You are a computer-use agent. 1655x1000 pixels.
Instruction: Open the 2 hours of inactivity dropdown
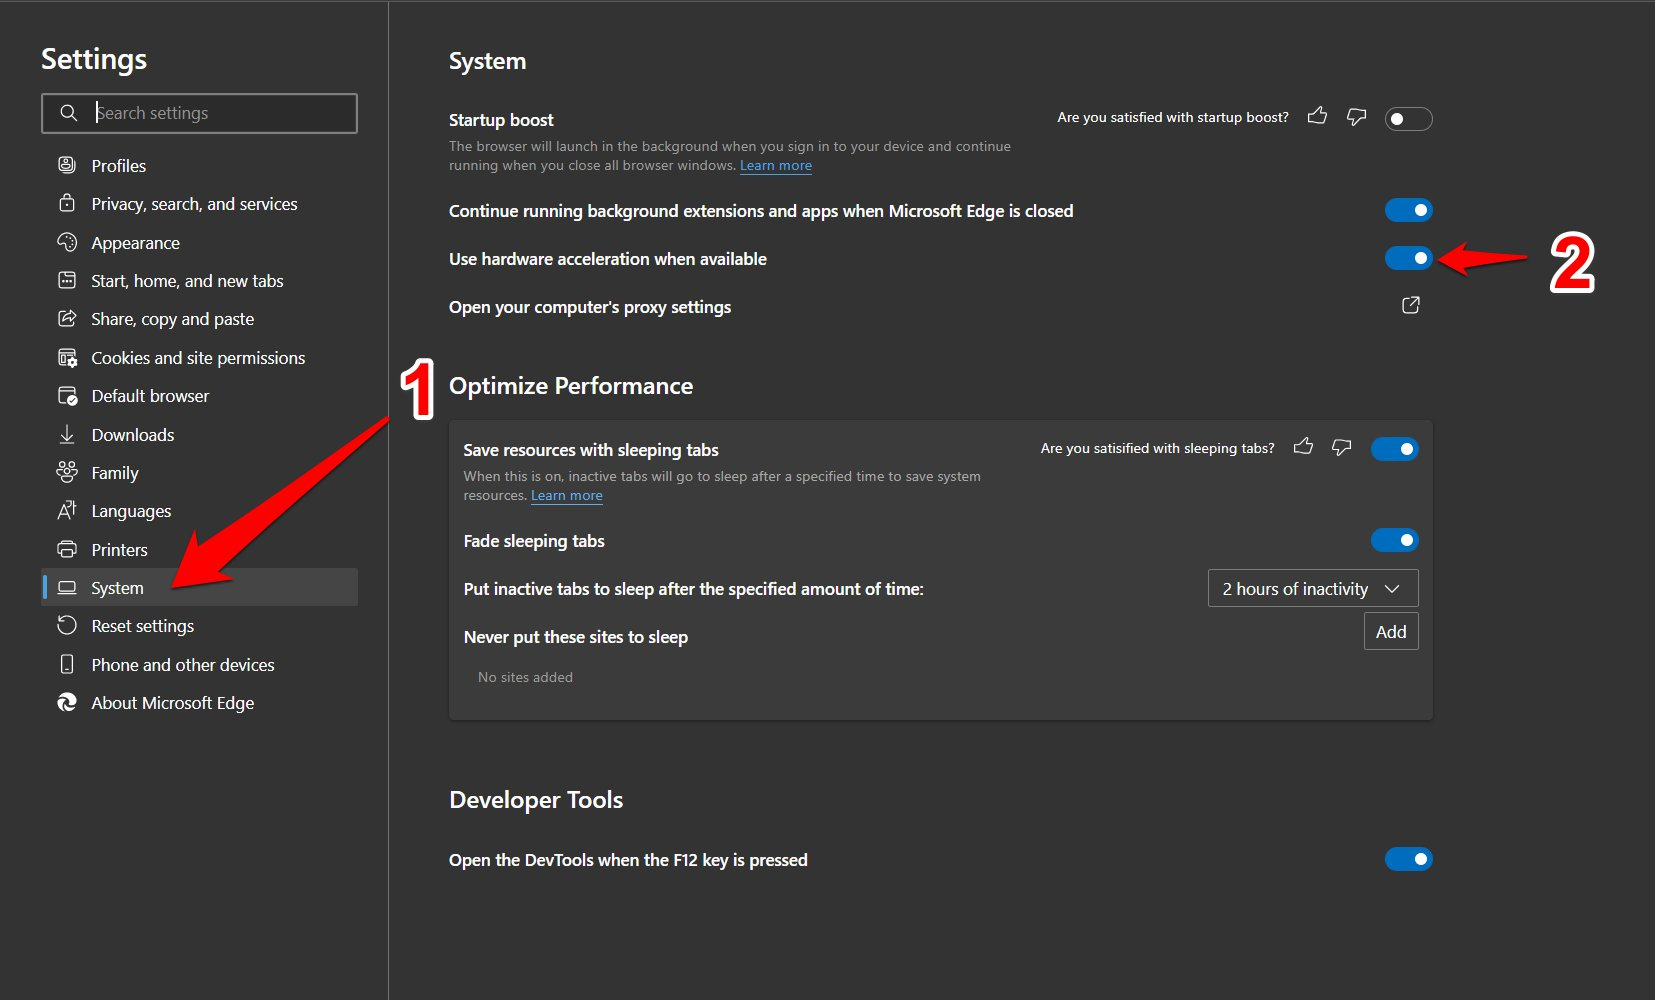pyautogui.click(x=1313, y=588)
